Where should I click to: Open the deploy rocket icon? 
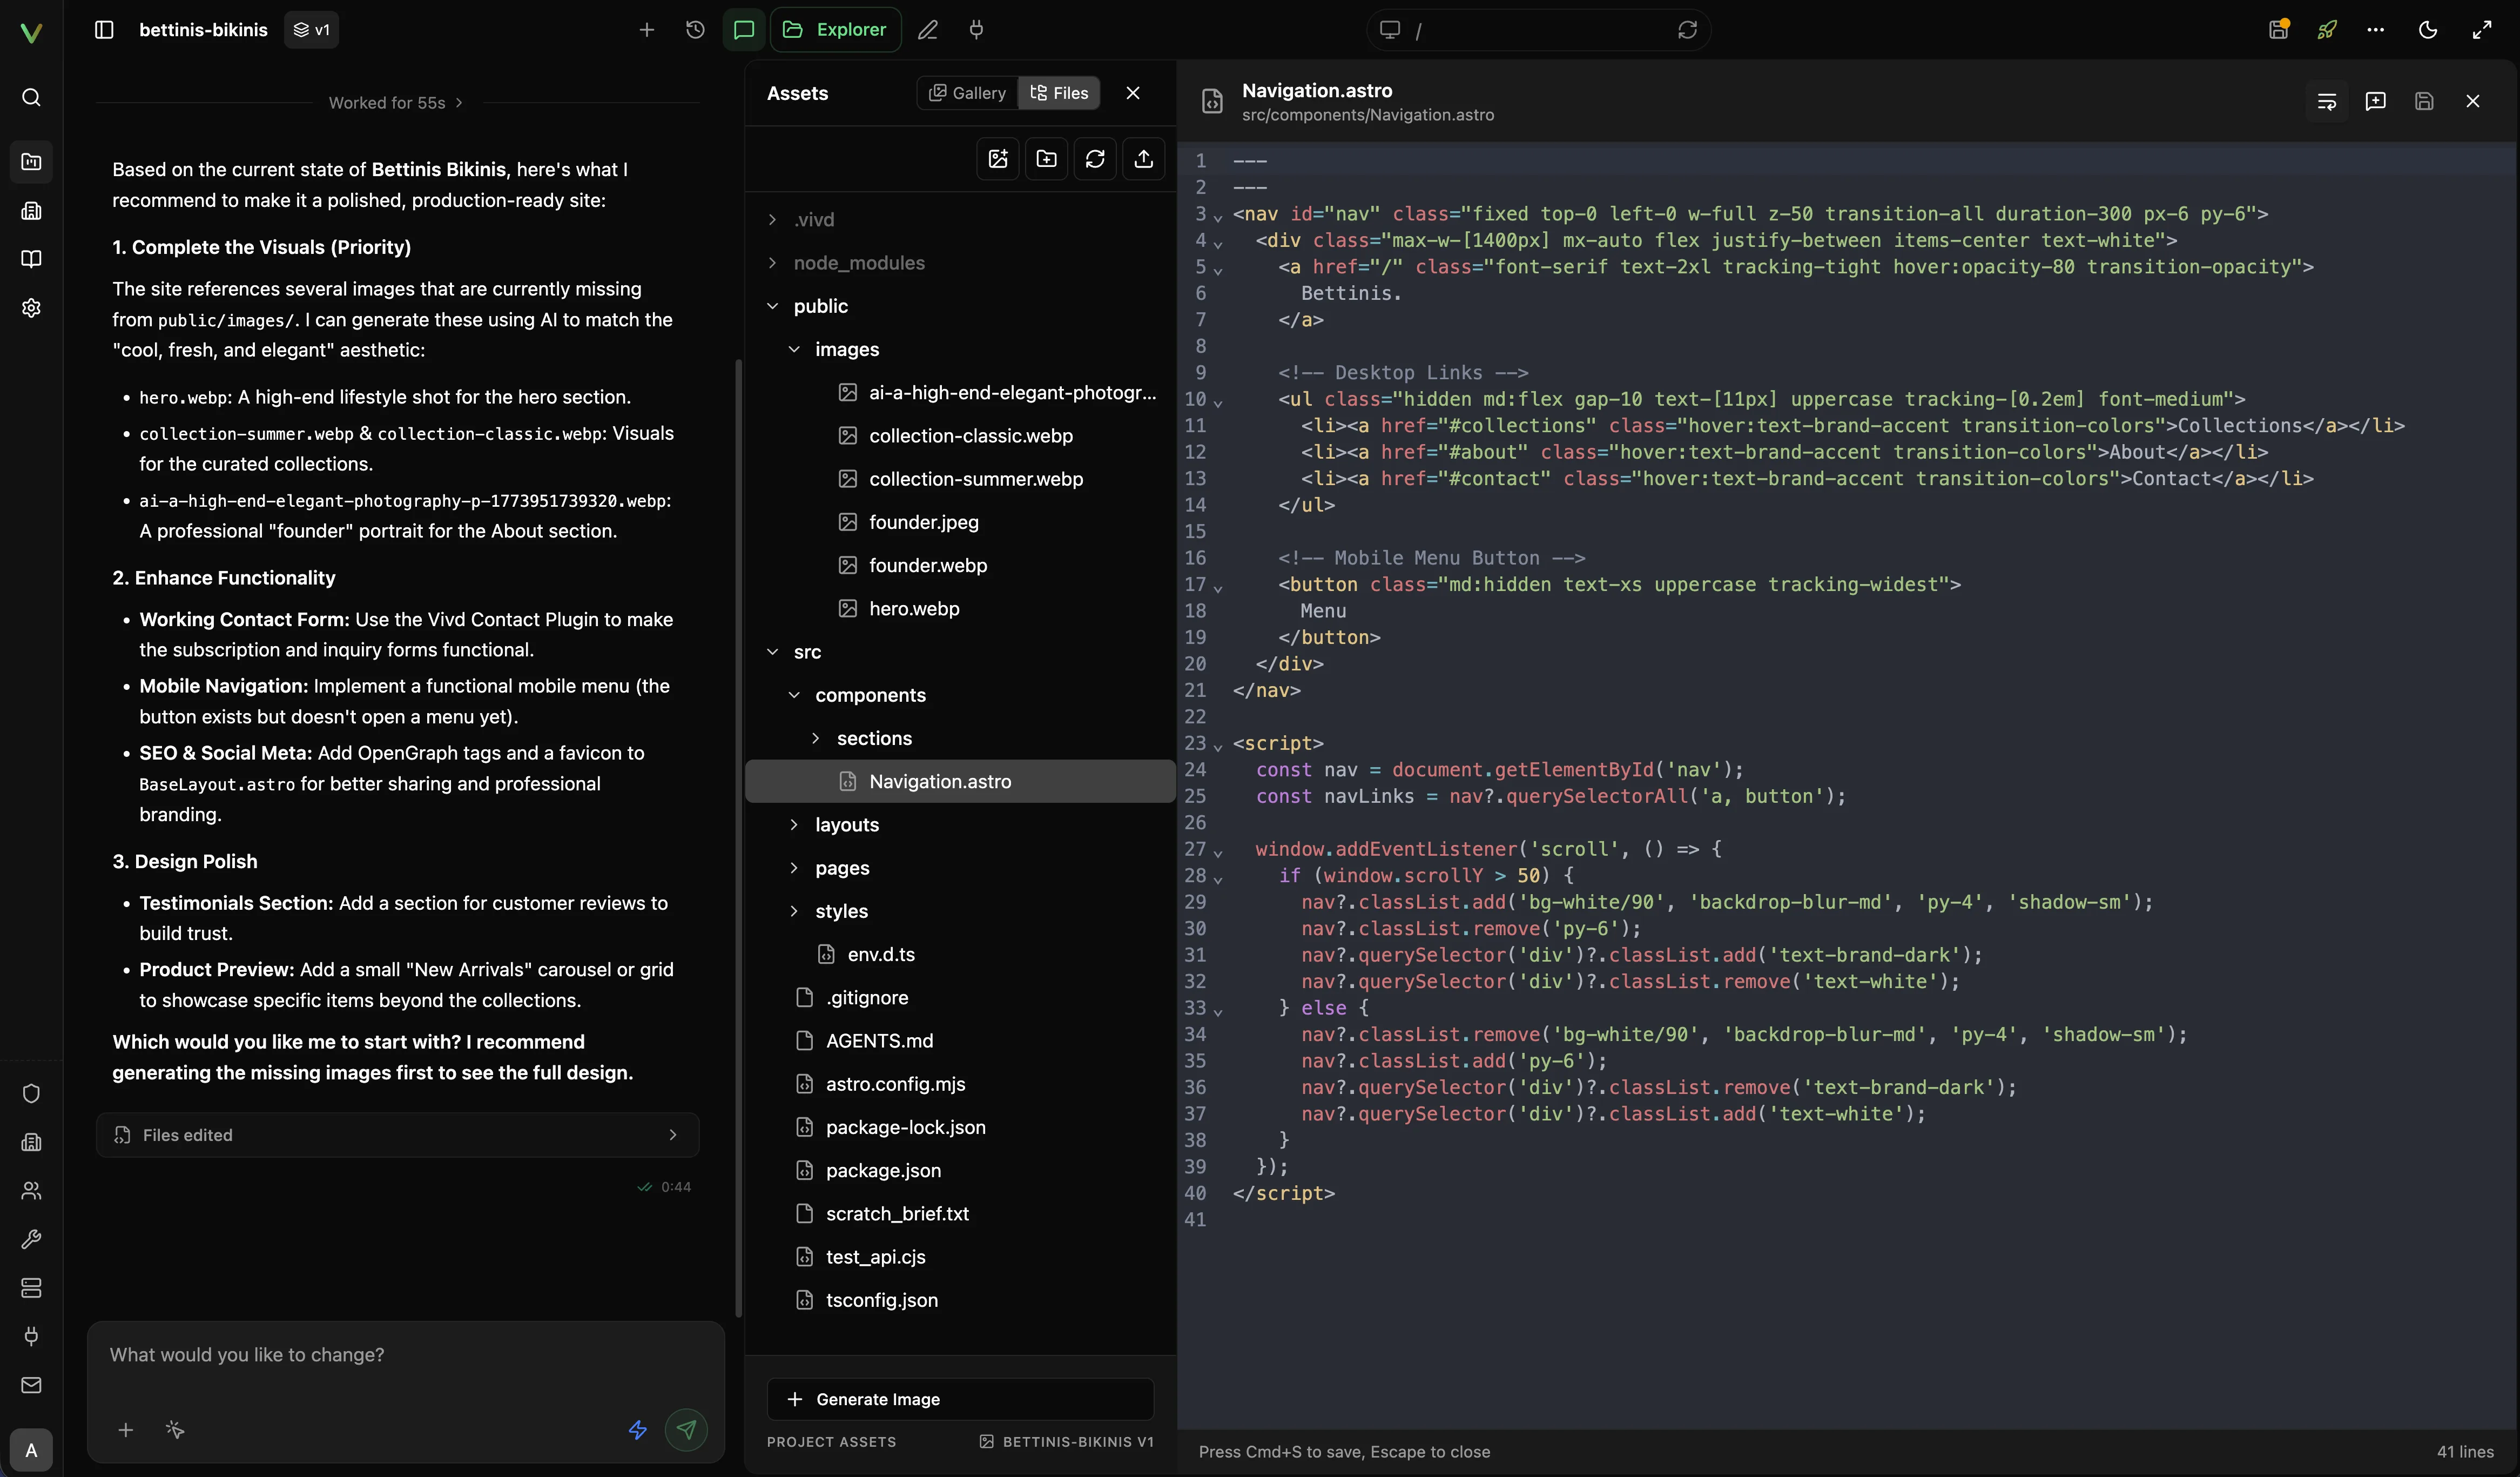[2328, 30]
